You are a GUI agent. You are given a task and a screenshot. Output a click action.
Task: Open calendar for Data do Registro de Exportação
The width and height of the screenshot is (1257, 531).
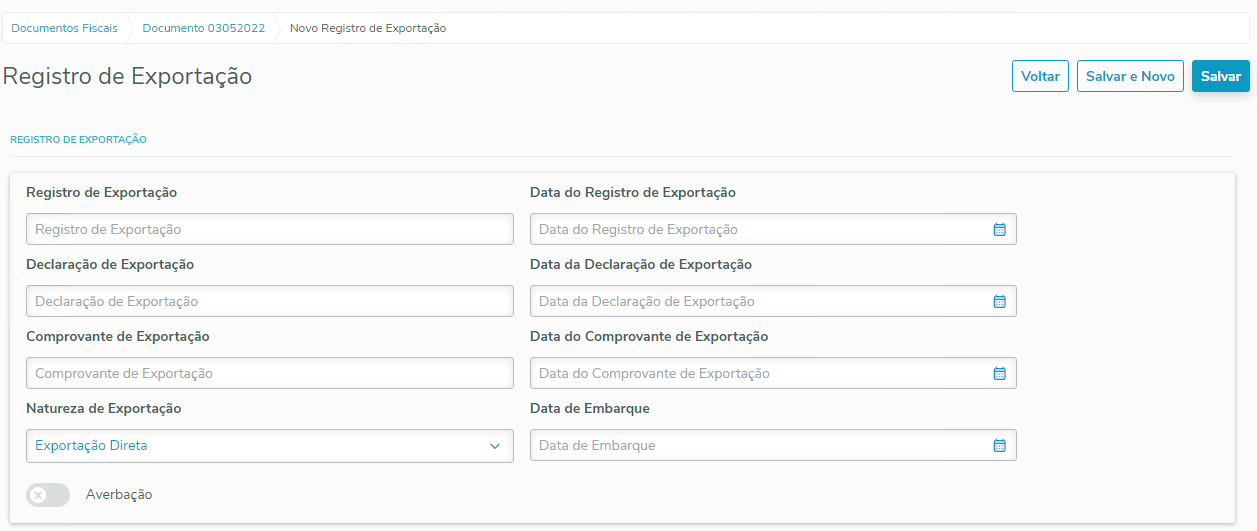pyautogui.click(x=998, y=229)
